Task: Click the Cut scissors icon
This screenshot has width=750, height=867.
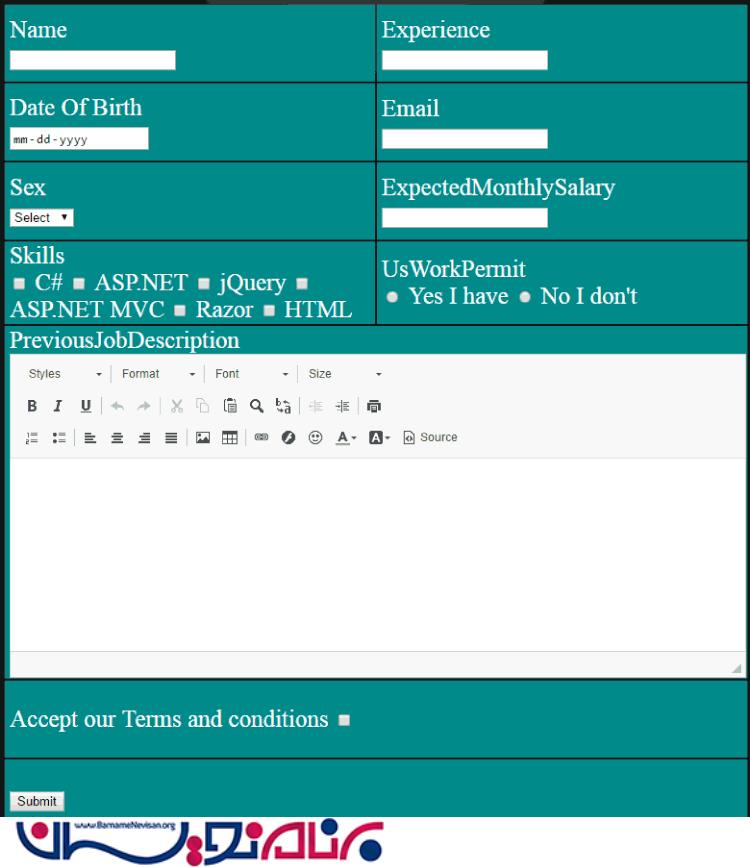Action: tap(176, 406)
